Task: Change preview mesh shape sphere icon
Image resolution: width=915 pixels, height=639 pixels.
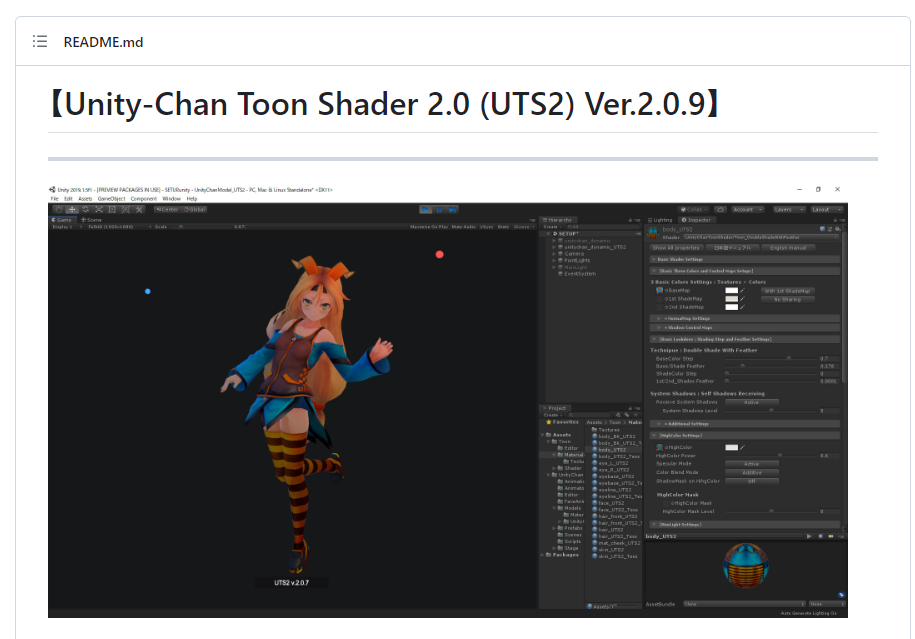Action: [821, 536]
